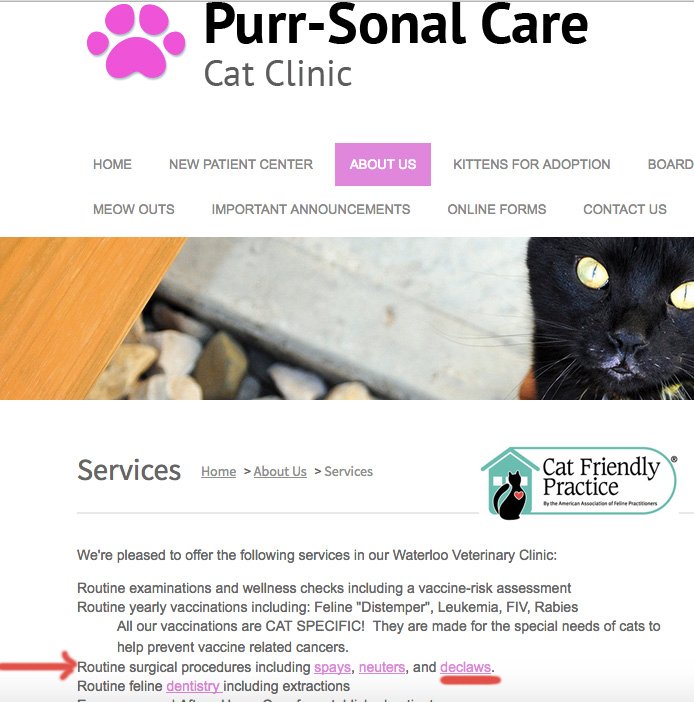Click the Home breadcrumb link

218,471
